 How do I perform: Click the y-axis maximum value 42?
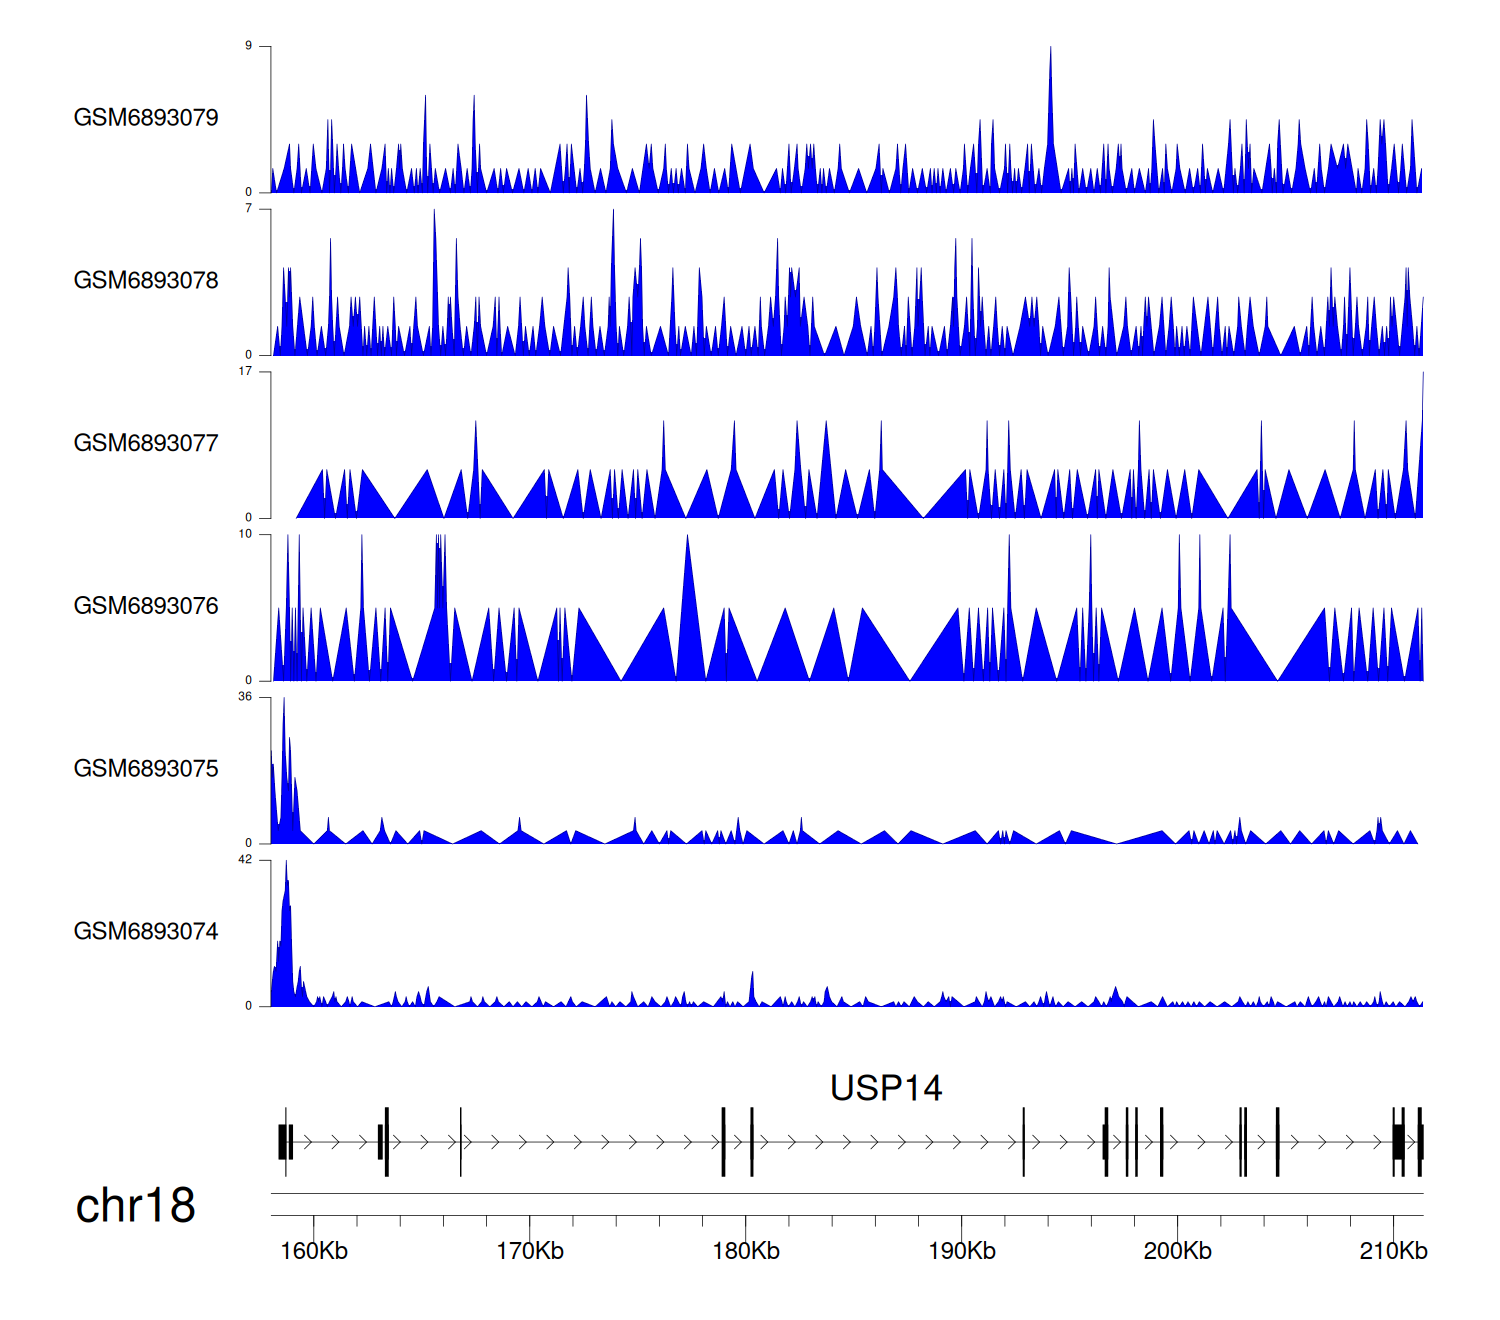(245, 860)
